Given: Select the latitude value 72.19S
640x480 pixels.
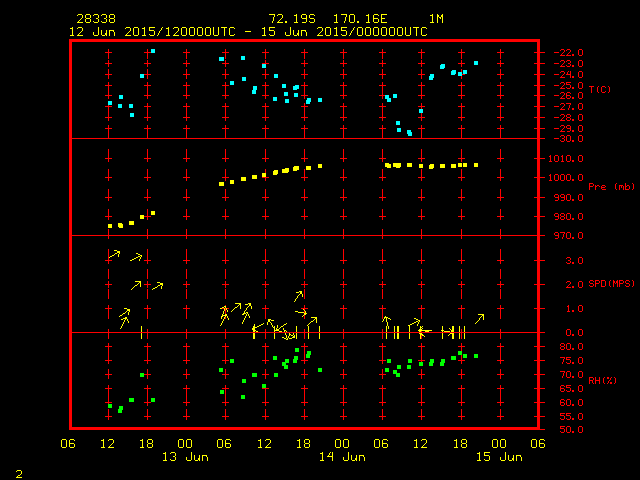Looking at the screenshot, I should tap(292, 20).
